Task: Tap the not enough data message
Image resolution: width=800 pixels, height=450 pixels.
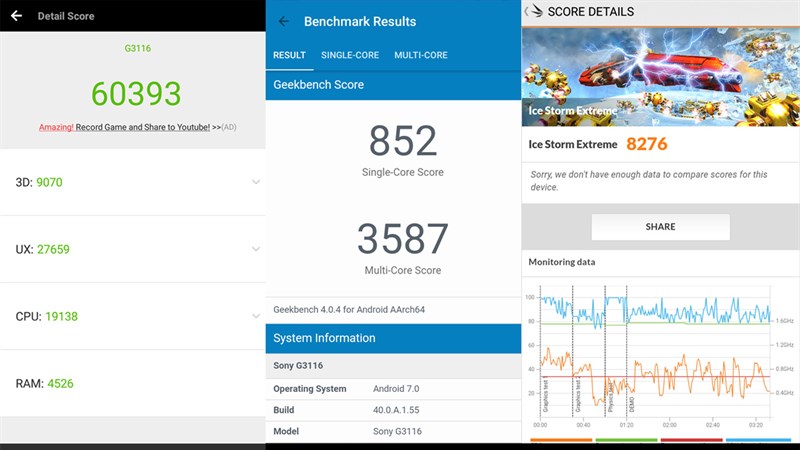Action: point(648,181)
